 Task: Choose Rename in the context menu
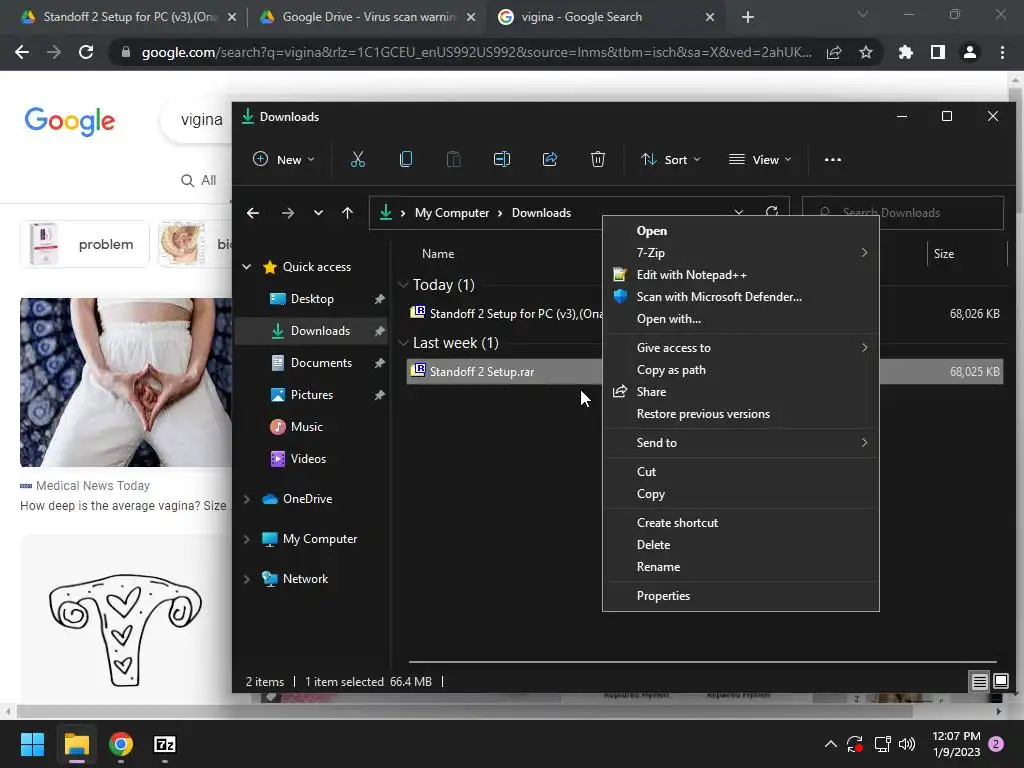[x=741, y=567]
